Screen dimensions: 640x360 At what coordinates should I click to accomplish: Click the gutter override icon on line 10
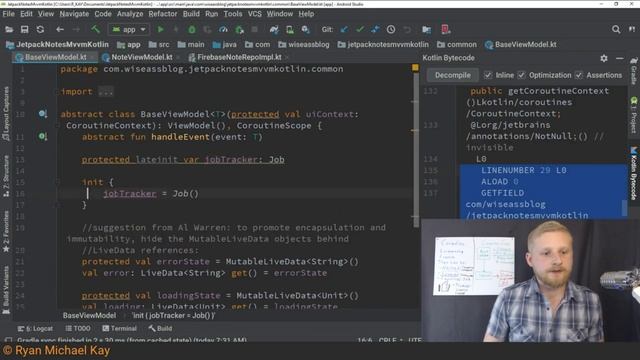(43, 114)
